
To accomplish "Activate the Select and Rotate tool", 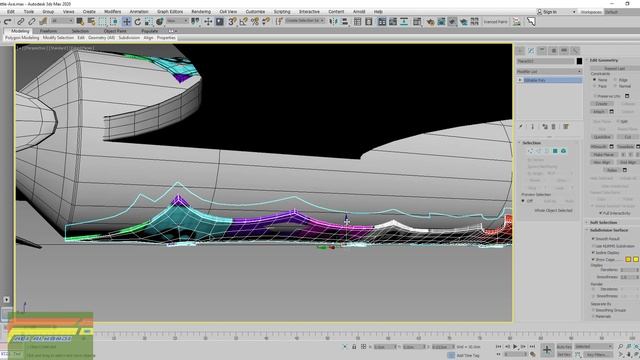I will pos(138,22).
